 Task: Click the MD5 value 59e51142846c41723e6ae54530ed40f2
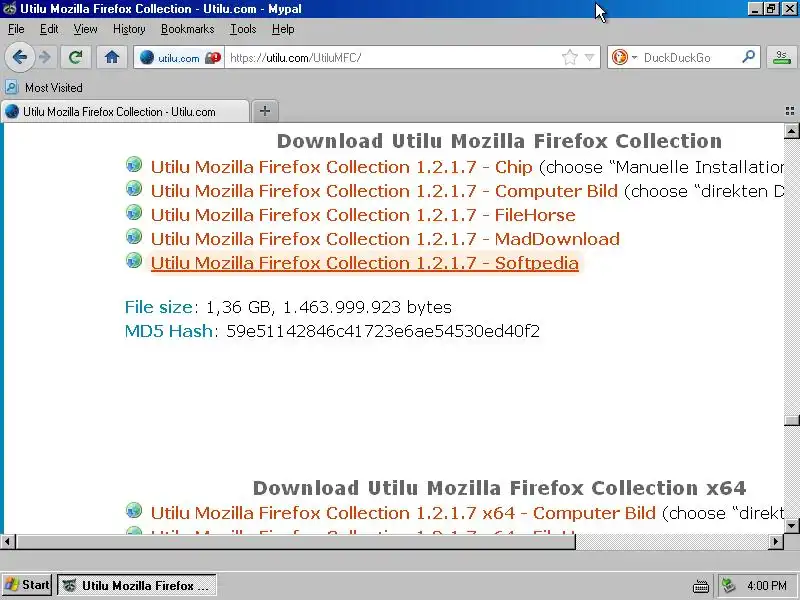pyautogui.click(x=383, y=331)
